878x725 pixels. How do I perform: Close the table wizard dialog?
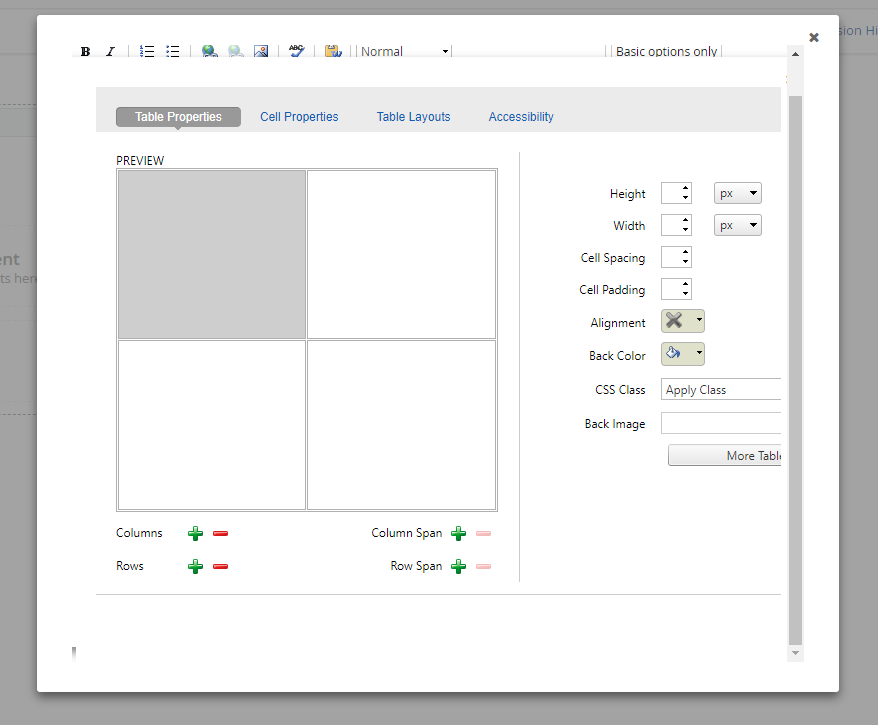[x=814, y=38]
